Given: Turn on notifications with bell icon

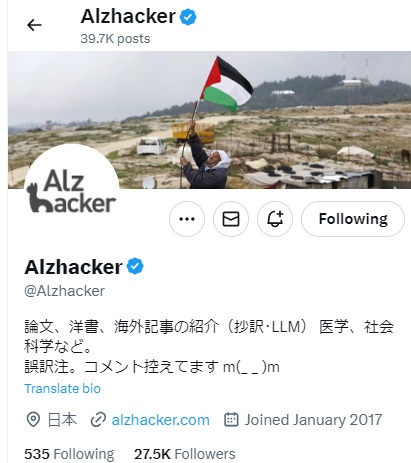Looking at the screenshot, I should coord(275,219).
